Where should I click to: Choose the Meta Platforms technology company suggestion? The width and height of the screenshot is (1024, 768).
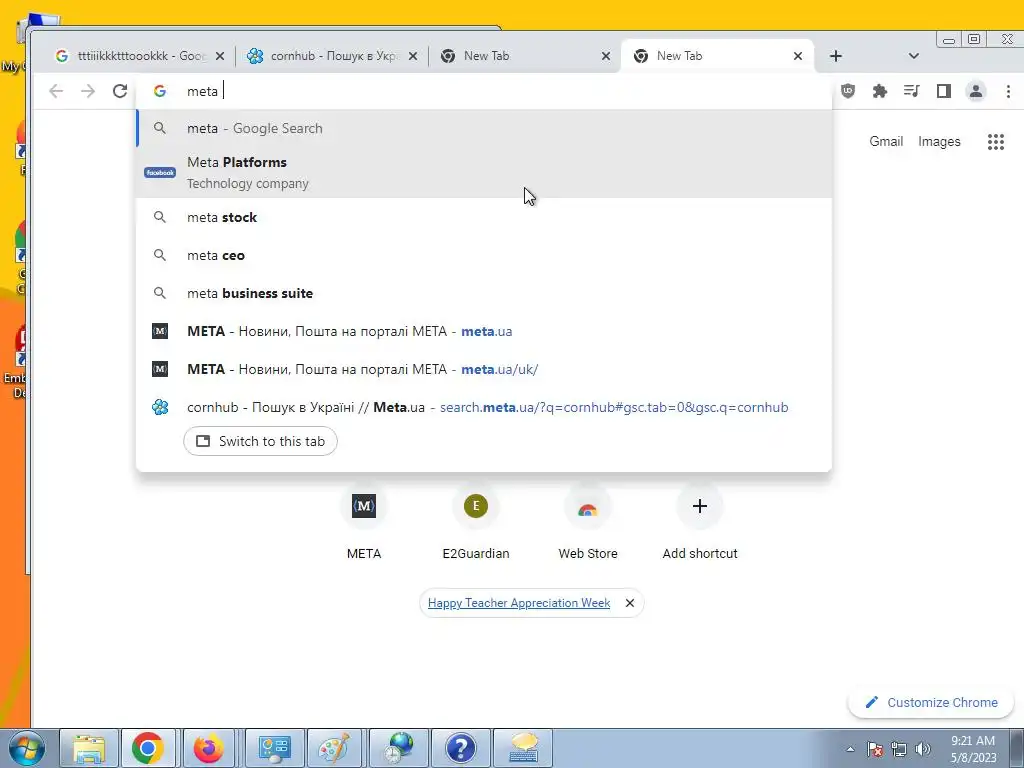[483, 172]
